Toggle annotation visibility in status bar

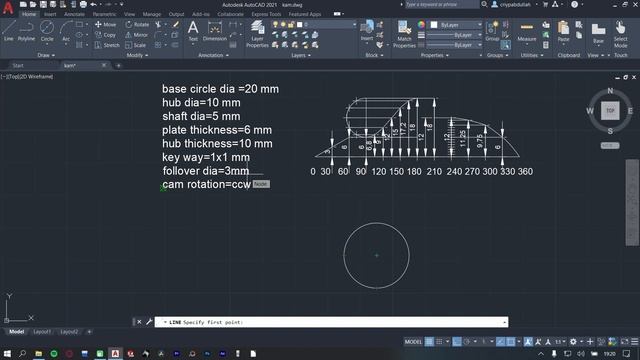point(528,342)
